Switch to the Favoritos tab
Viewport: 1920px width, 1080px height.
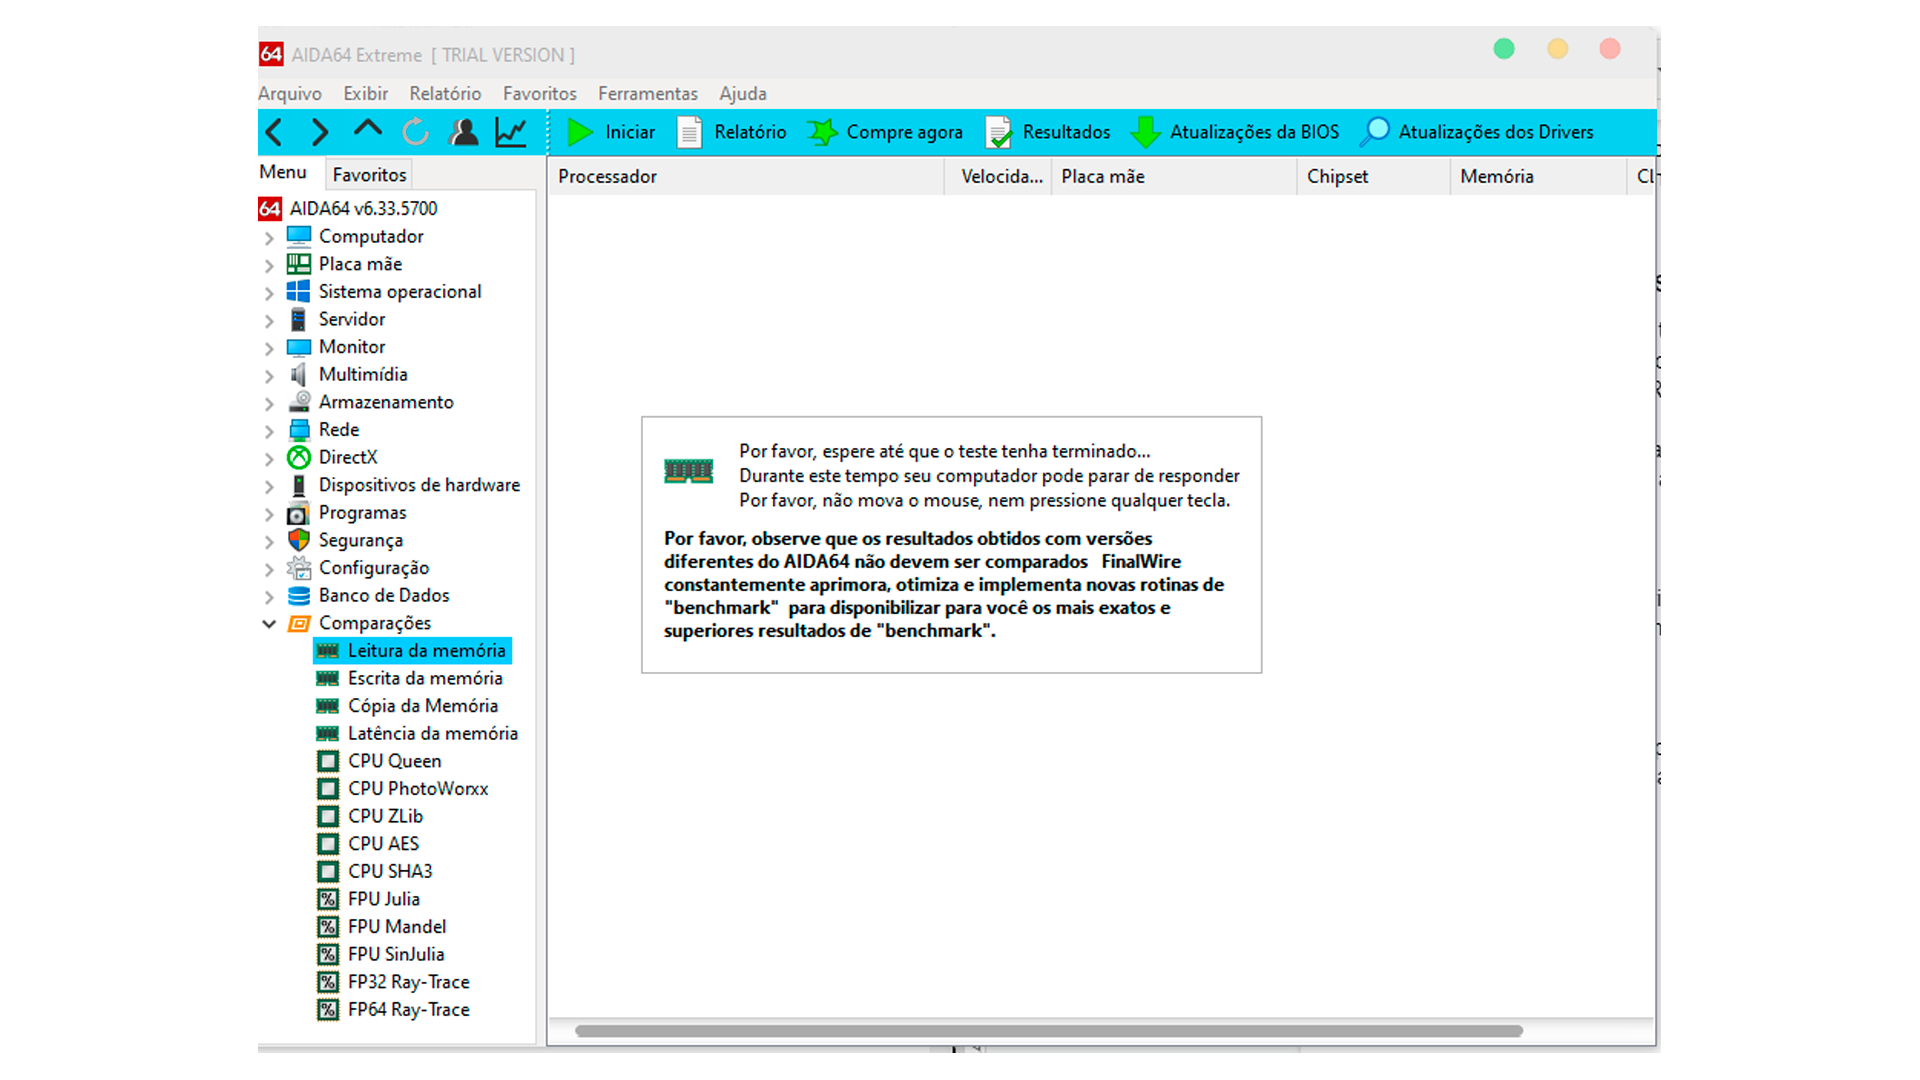pos(369,174)
